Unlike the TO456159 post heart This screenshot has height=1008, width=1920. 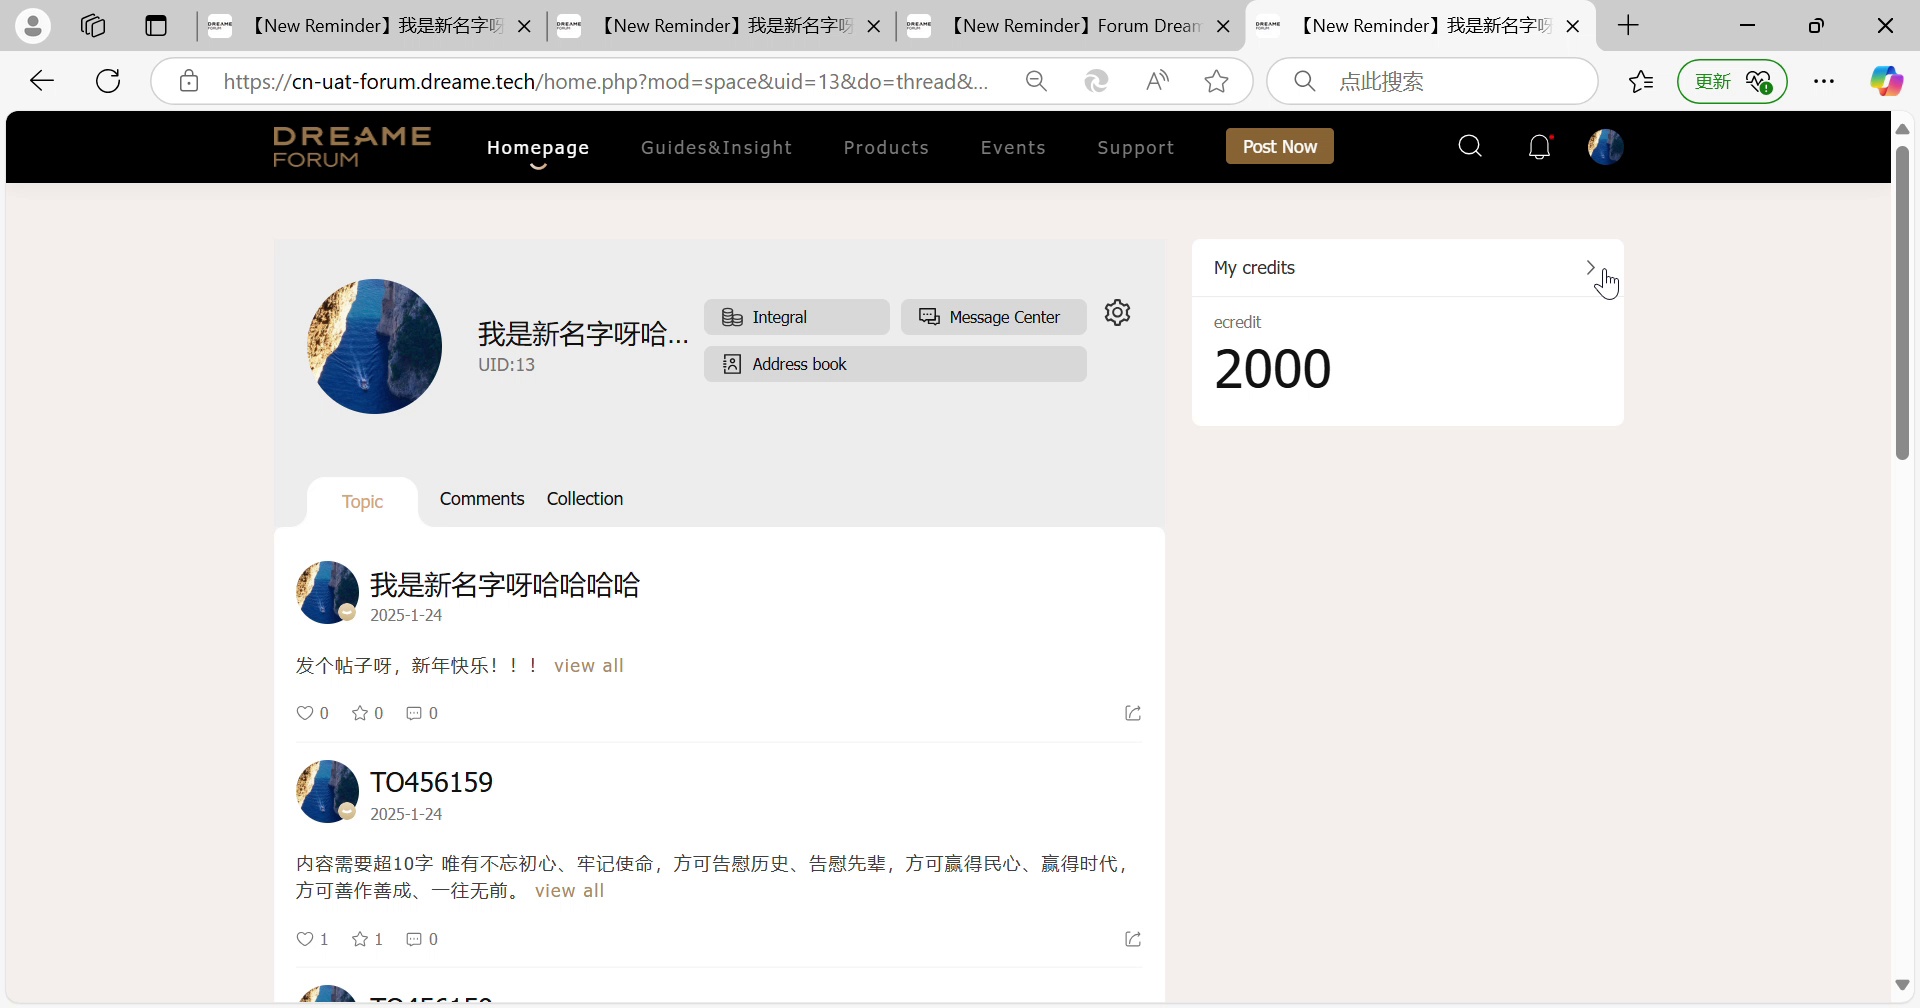[305, 939]
